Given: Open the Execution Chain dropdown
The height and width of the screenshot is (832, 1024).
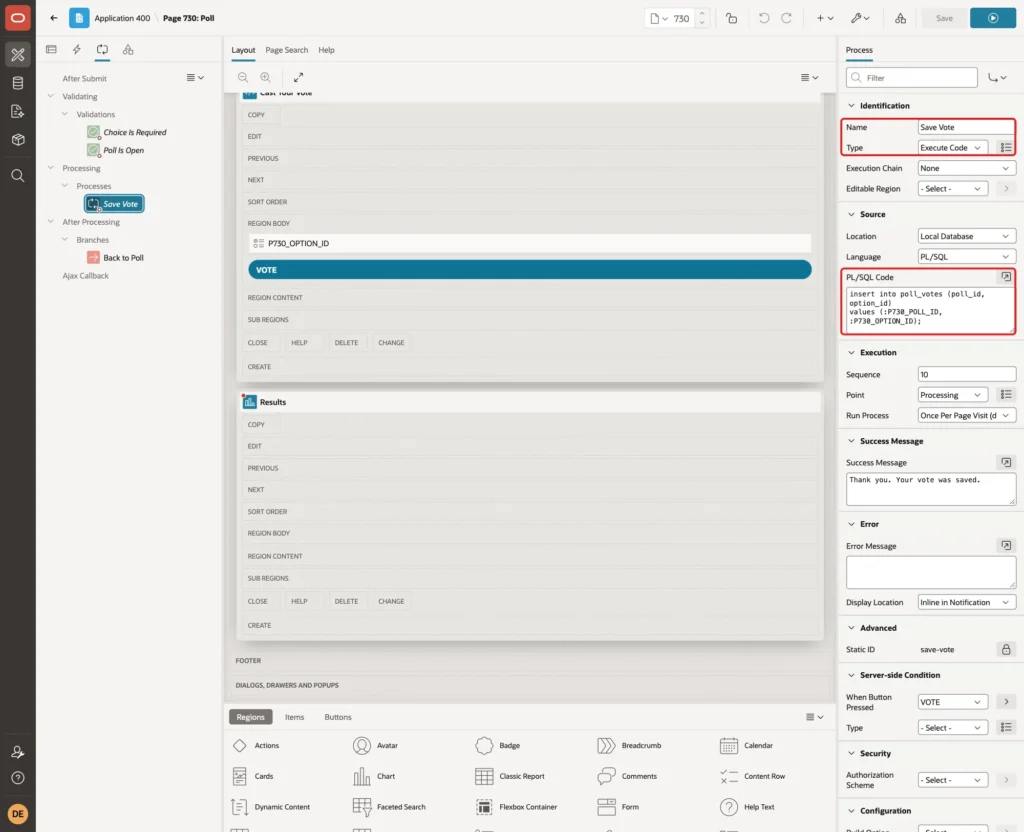Looking at the screenshot, I should click(x=966, y=168).
